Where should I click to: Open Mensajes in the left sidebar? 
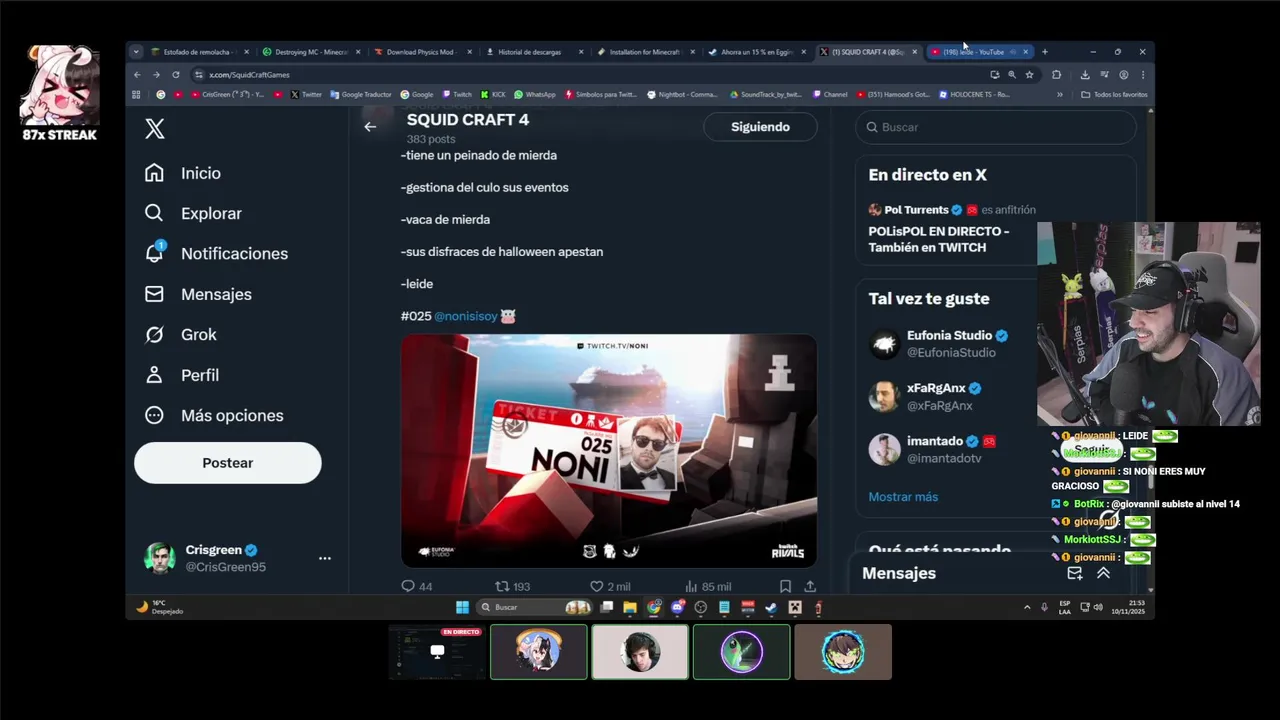[x=198, y=294]
